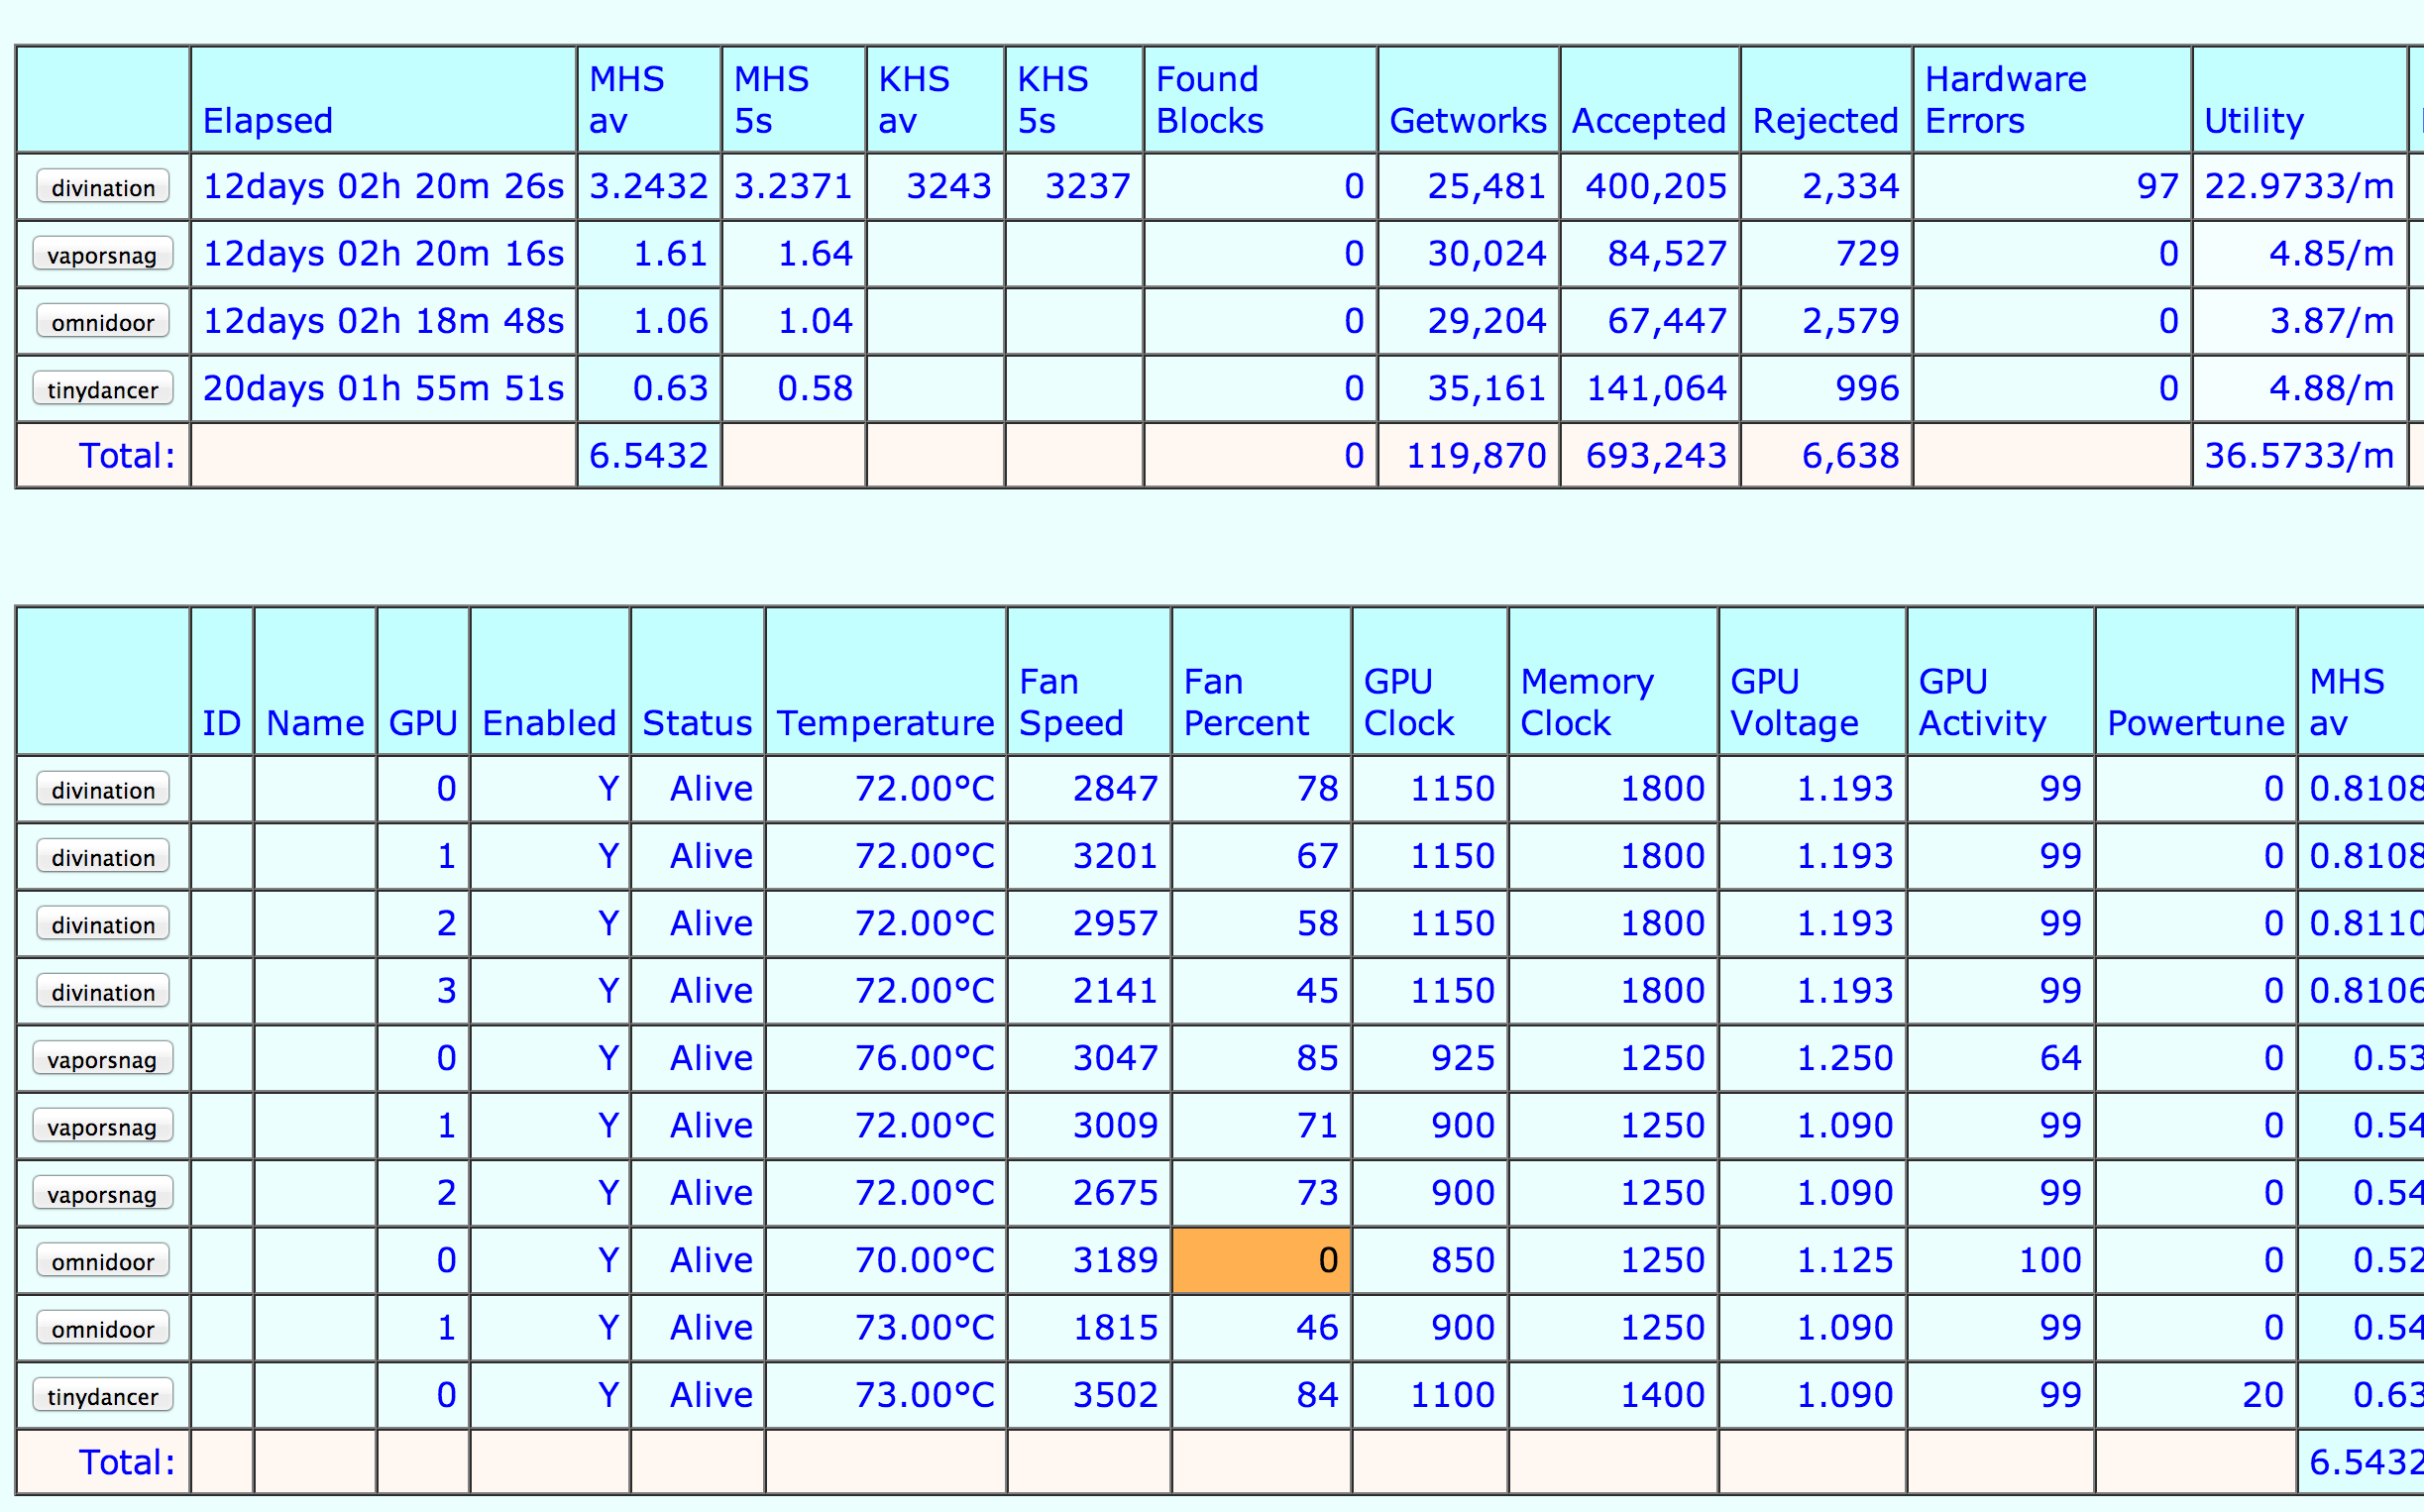Click the GPU Activity column header
2424x1512 pixels.
2000,681
